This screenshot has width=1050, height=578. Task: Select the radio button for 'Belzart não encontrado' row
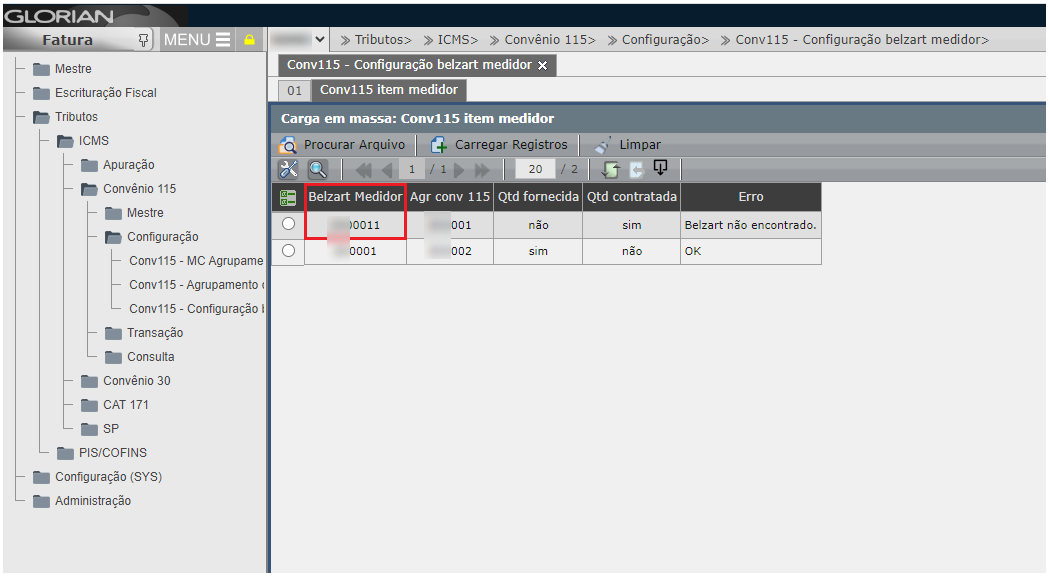(x=288, y=224)
